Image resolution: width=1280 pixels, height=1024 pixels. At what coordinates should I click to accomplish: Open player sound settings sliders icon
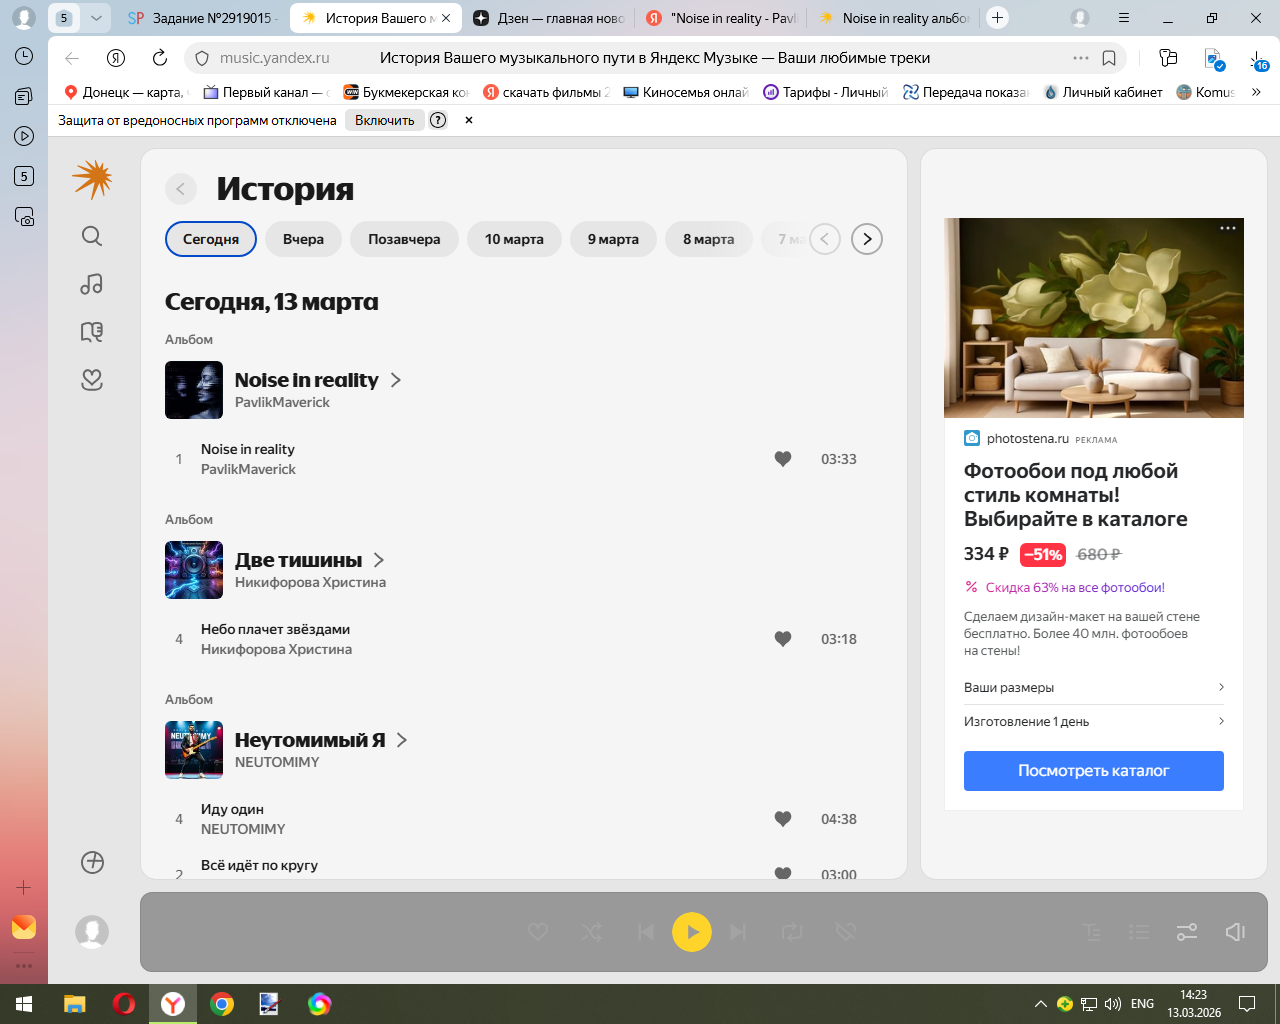pyautogui.click(x=1187, y=932)
